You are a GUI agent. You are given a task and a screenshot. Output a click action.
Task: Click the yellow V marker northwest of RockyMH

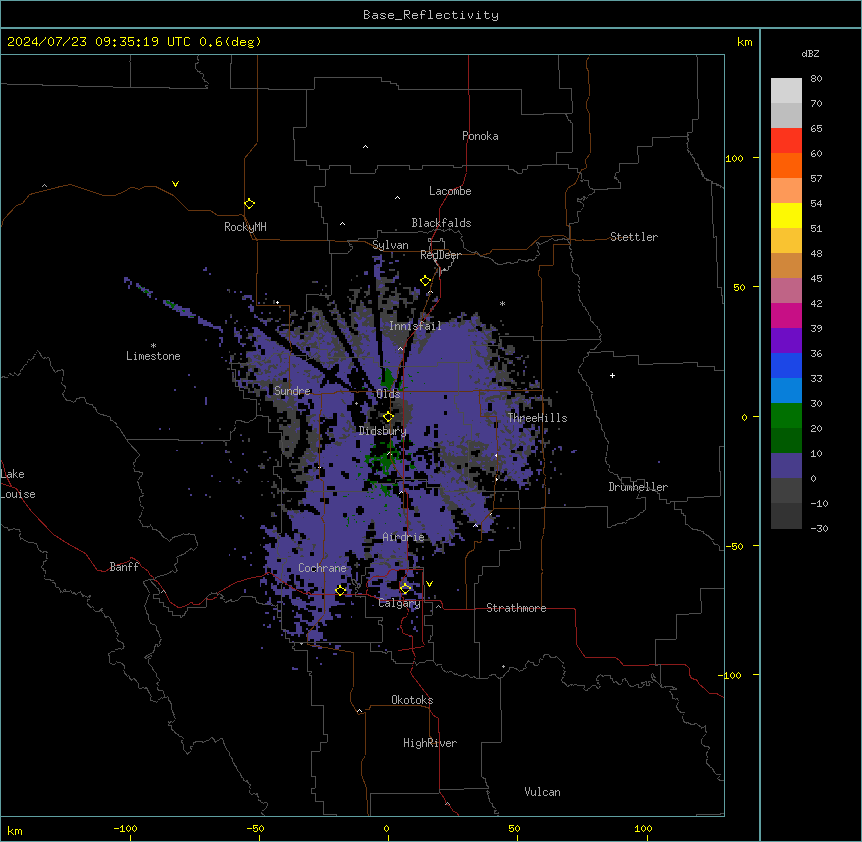coord(175,184)
